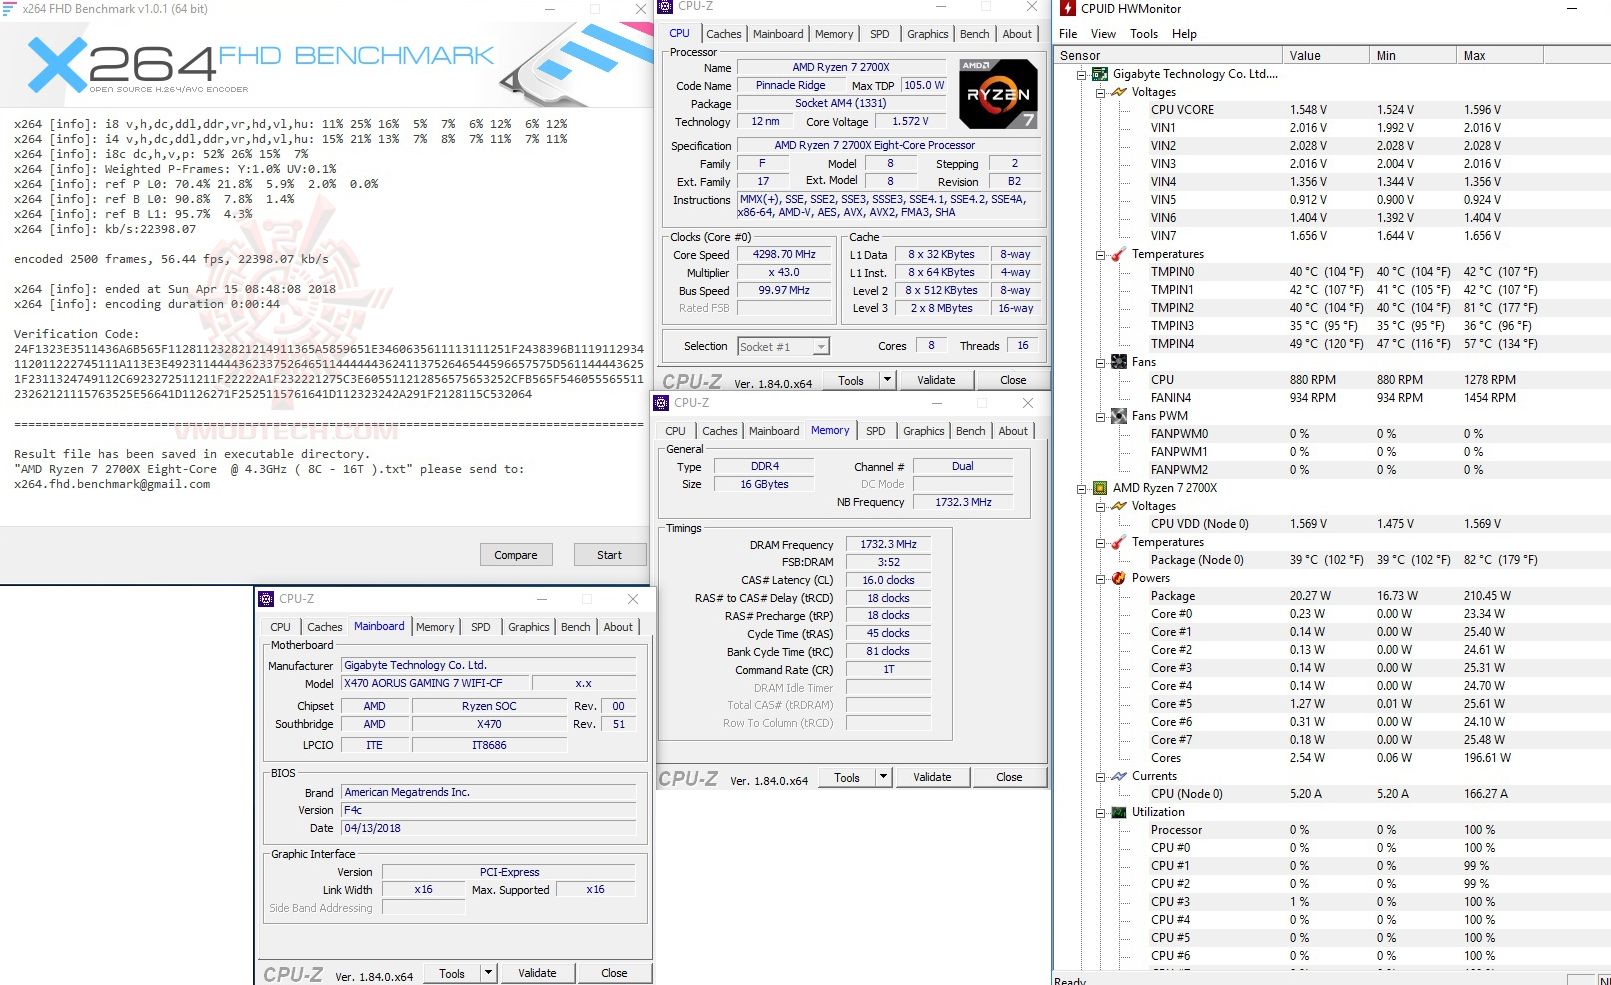Start the x264 FHD benchmark
Image resolution: width=1611 pixels, height=985 pixels.
click(609, 555)
